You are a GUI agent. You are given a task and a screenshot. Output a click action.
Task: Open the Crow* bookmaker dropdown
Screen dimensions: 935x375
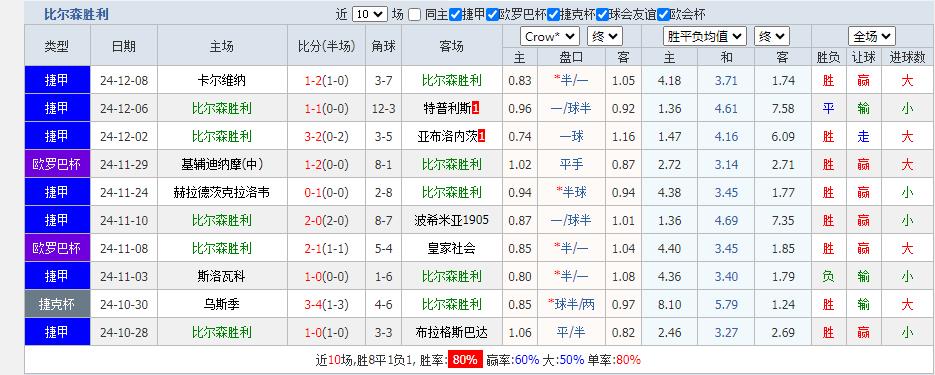coord(550,36)
